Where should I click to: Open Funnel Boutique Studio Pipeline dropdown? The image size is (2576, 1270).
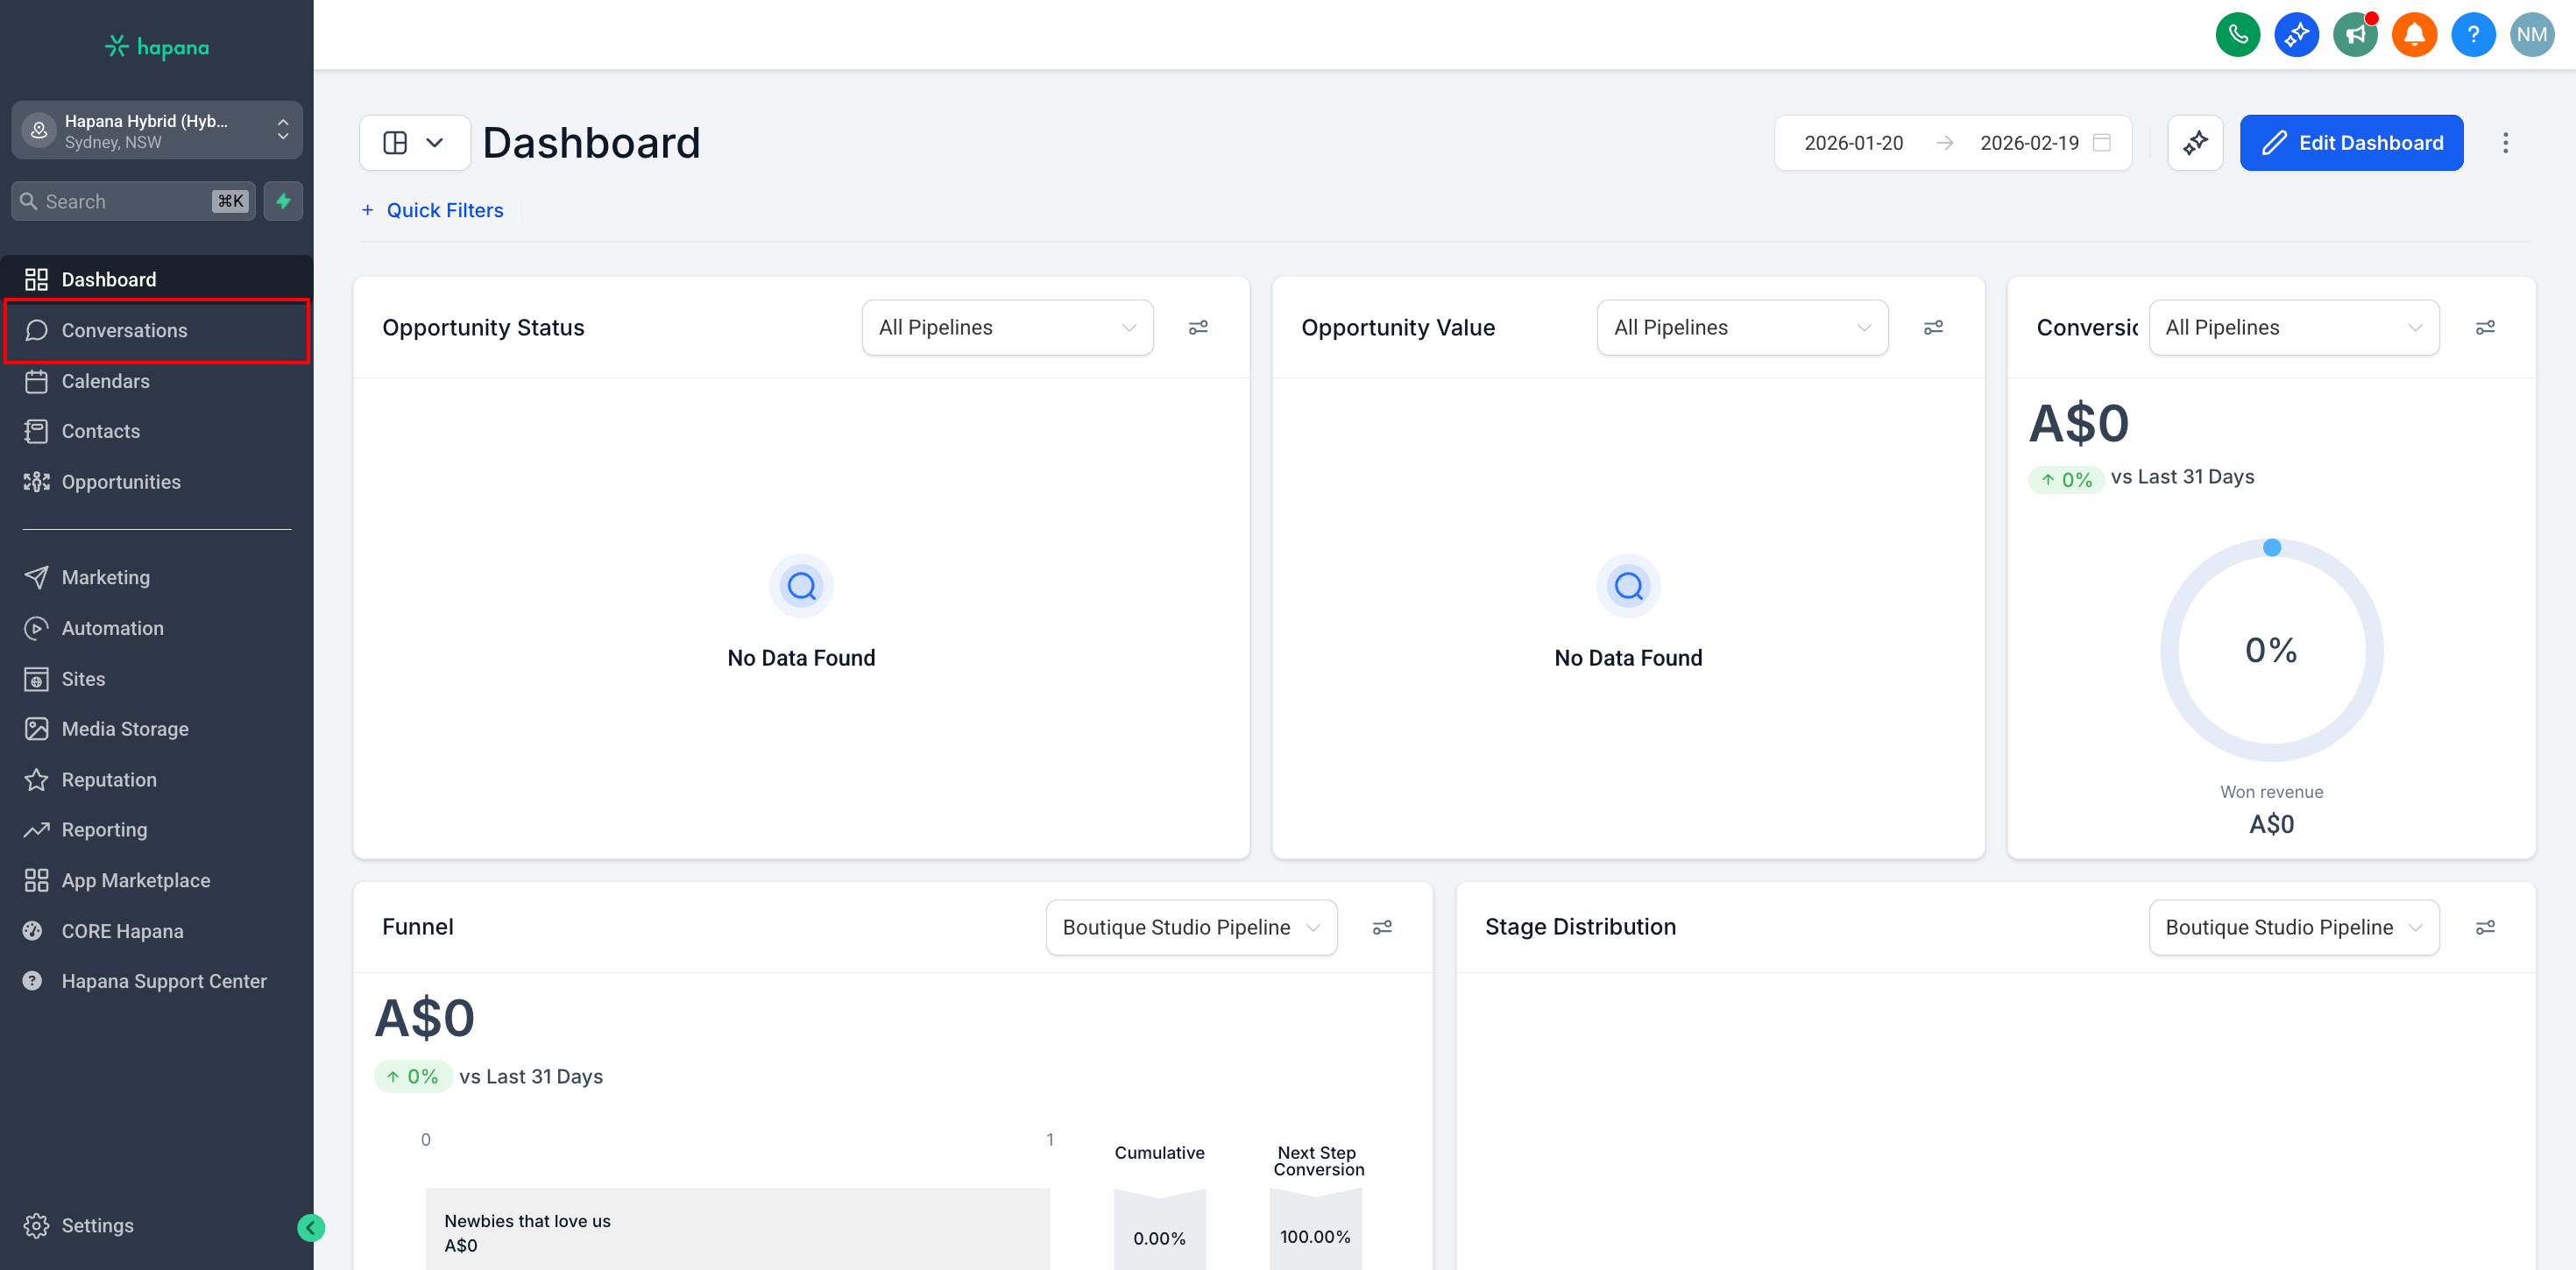(x=1190, y=927)
